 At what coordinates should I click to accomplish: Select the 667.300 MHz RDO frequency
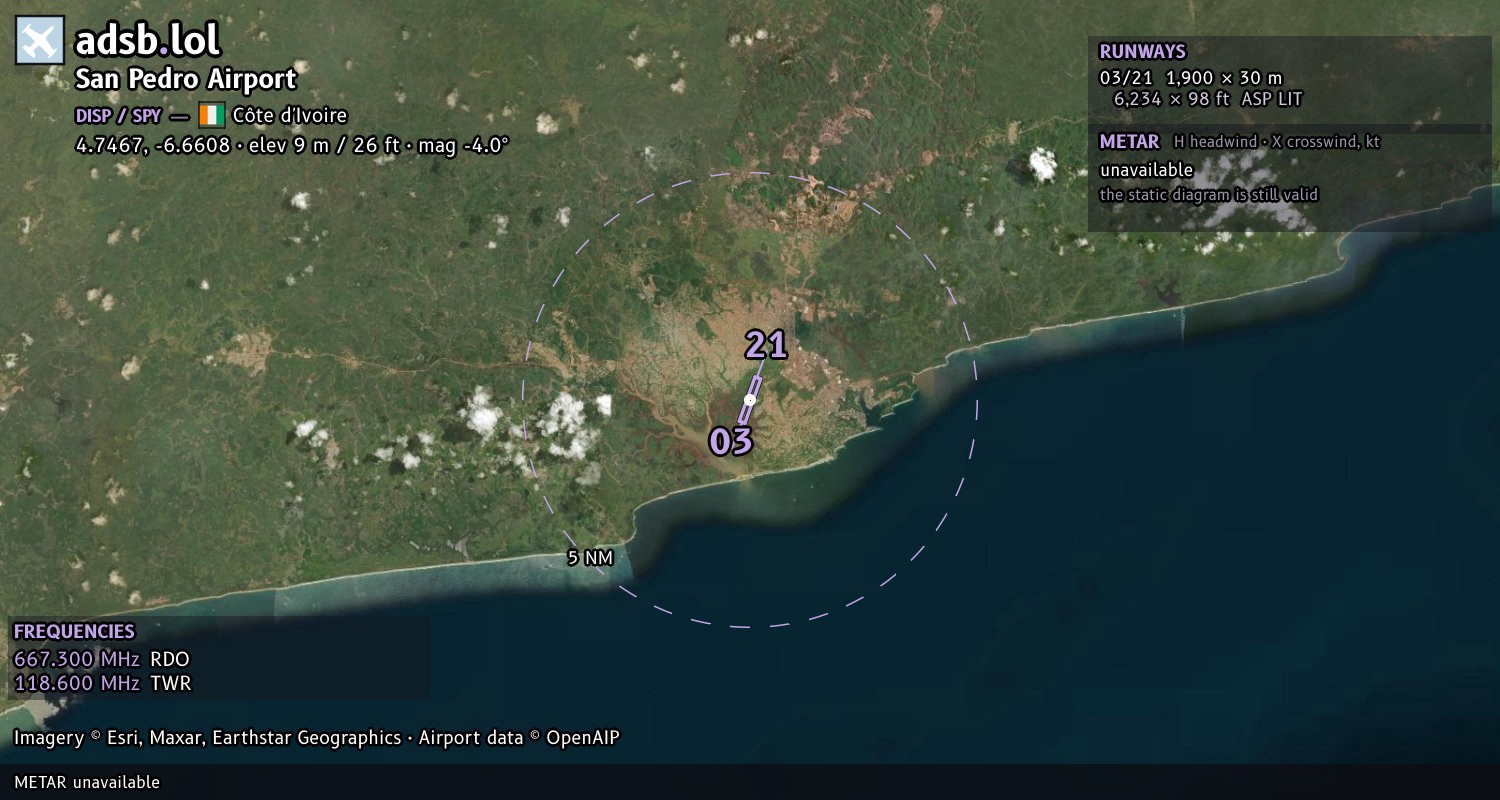[101, 659]
